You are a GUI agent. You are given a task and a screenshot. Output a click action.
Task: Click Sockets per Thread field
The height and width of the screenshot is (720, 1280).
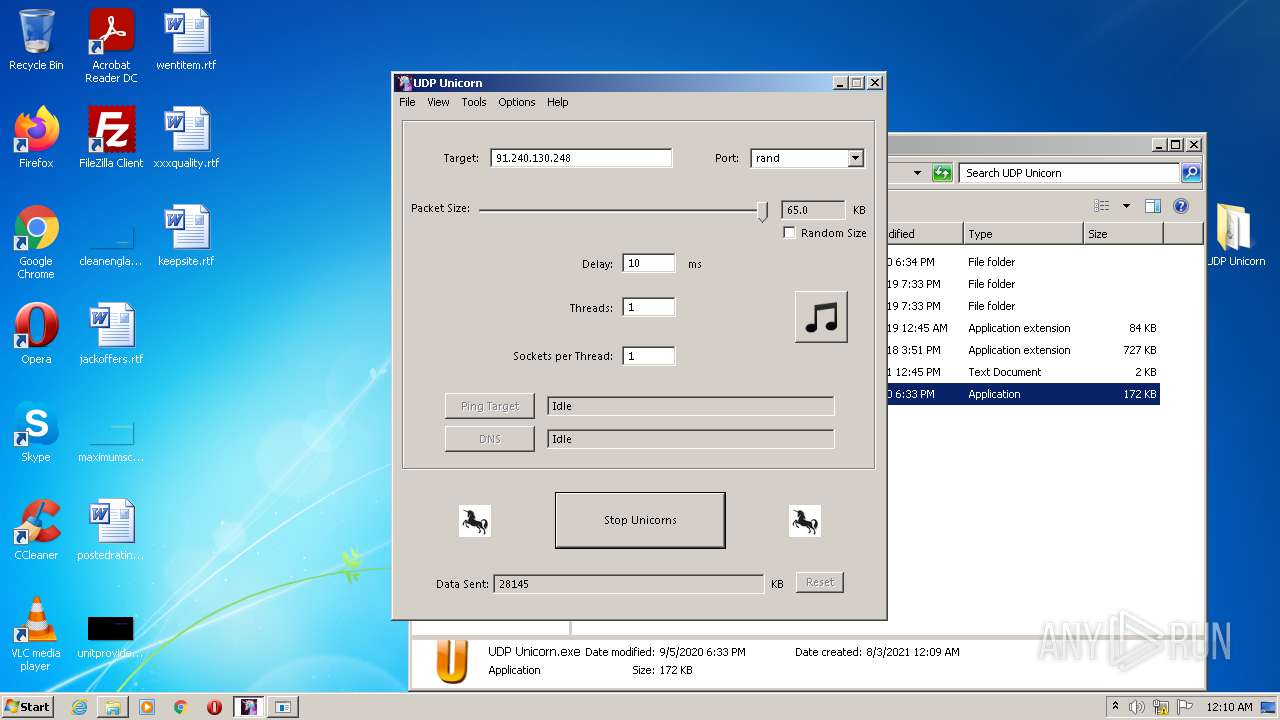point(649,356)
